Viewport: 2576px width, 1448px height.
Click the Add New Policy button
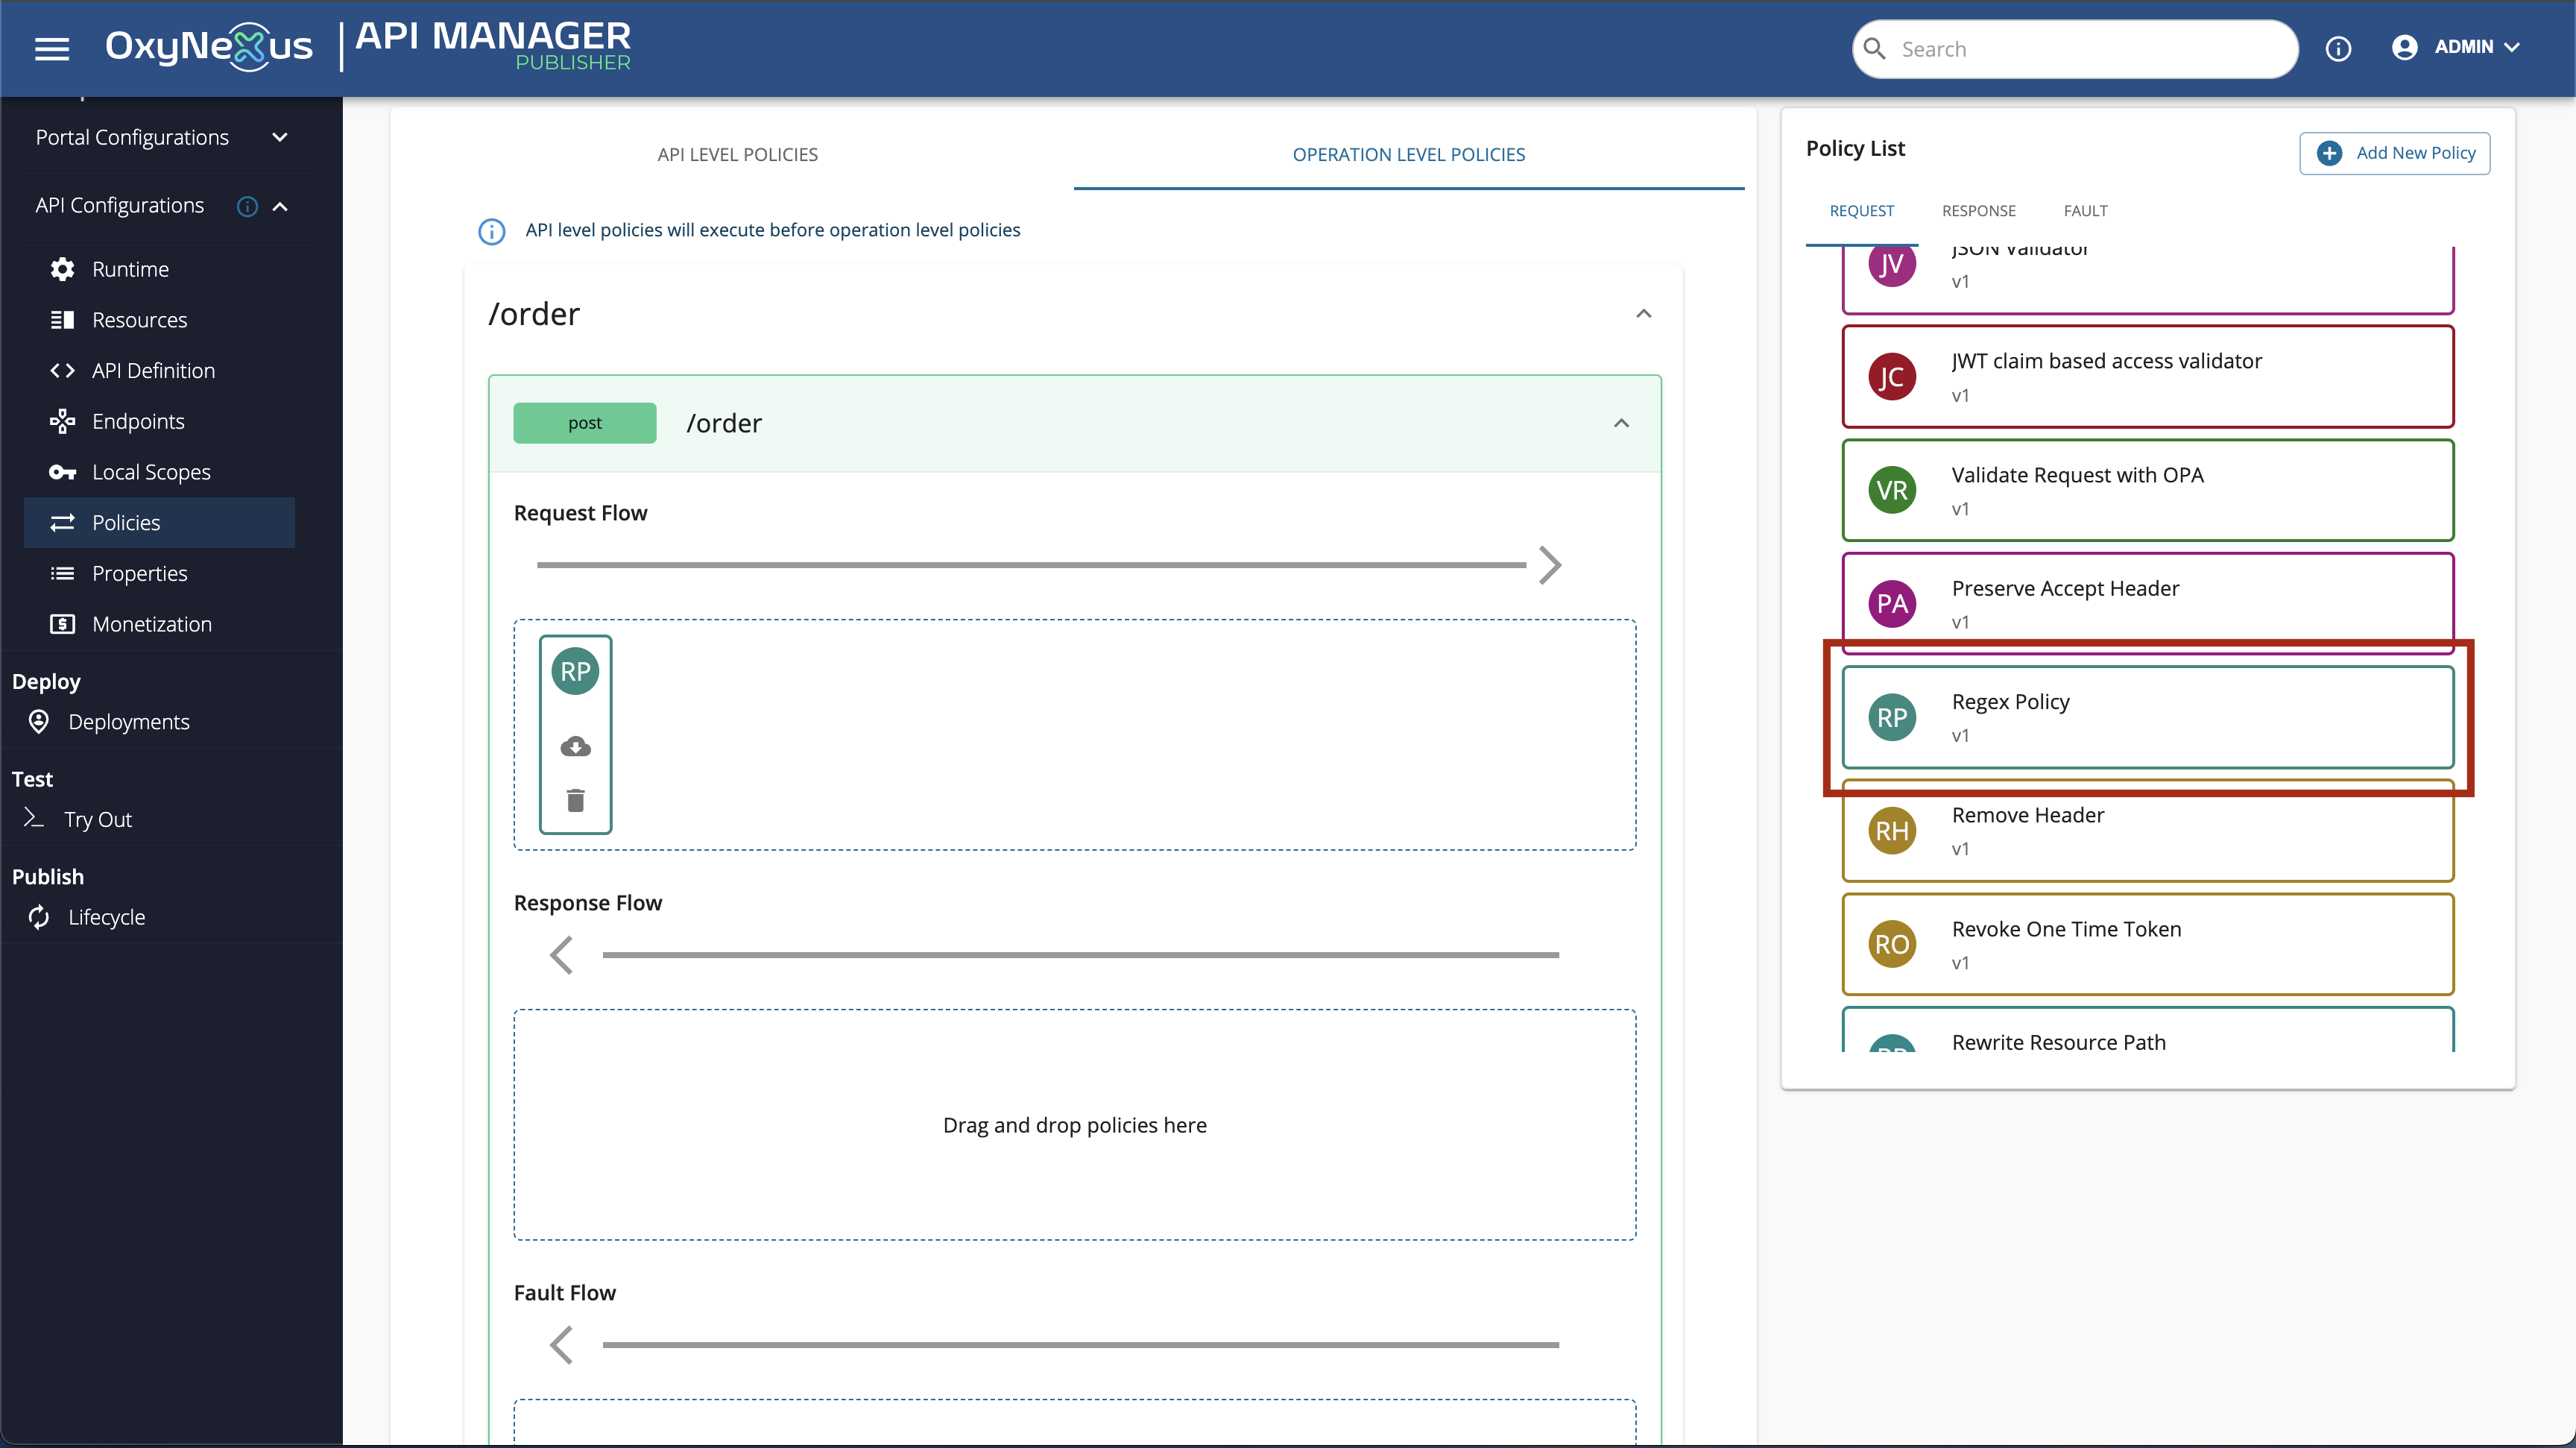(x=2394, y=153)
